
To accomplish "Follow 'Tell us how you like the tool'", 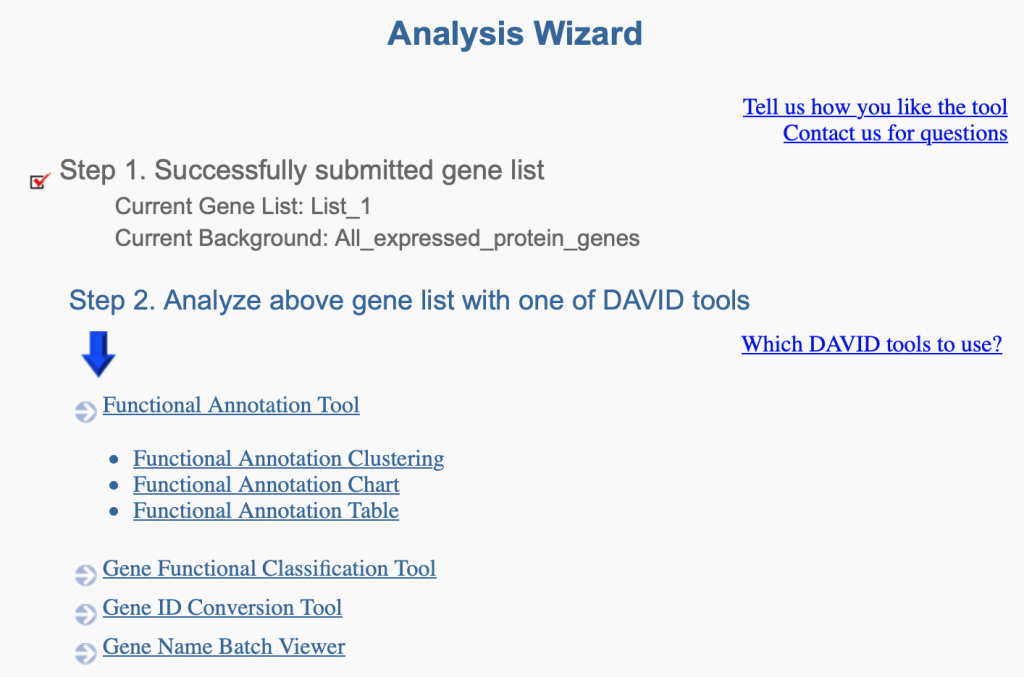I will coord(875,107).
